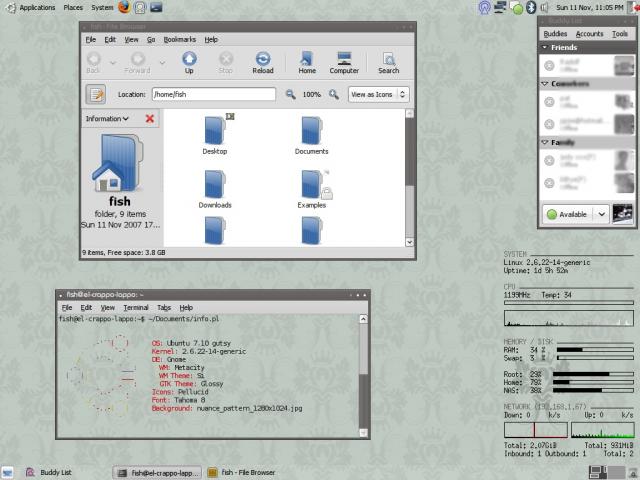Open the Tabs menu in terminal window
This screenshot has width=640, height=480.
(164, 308)
